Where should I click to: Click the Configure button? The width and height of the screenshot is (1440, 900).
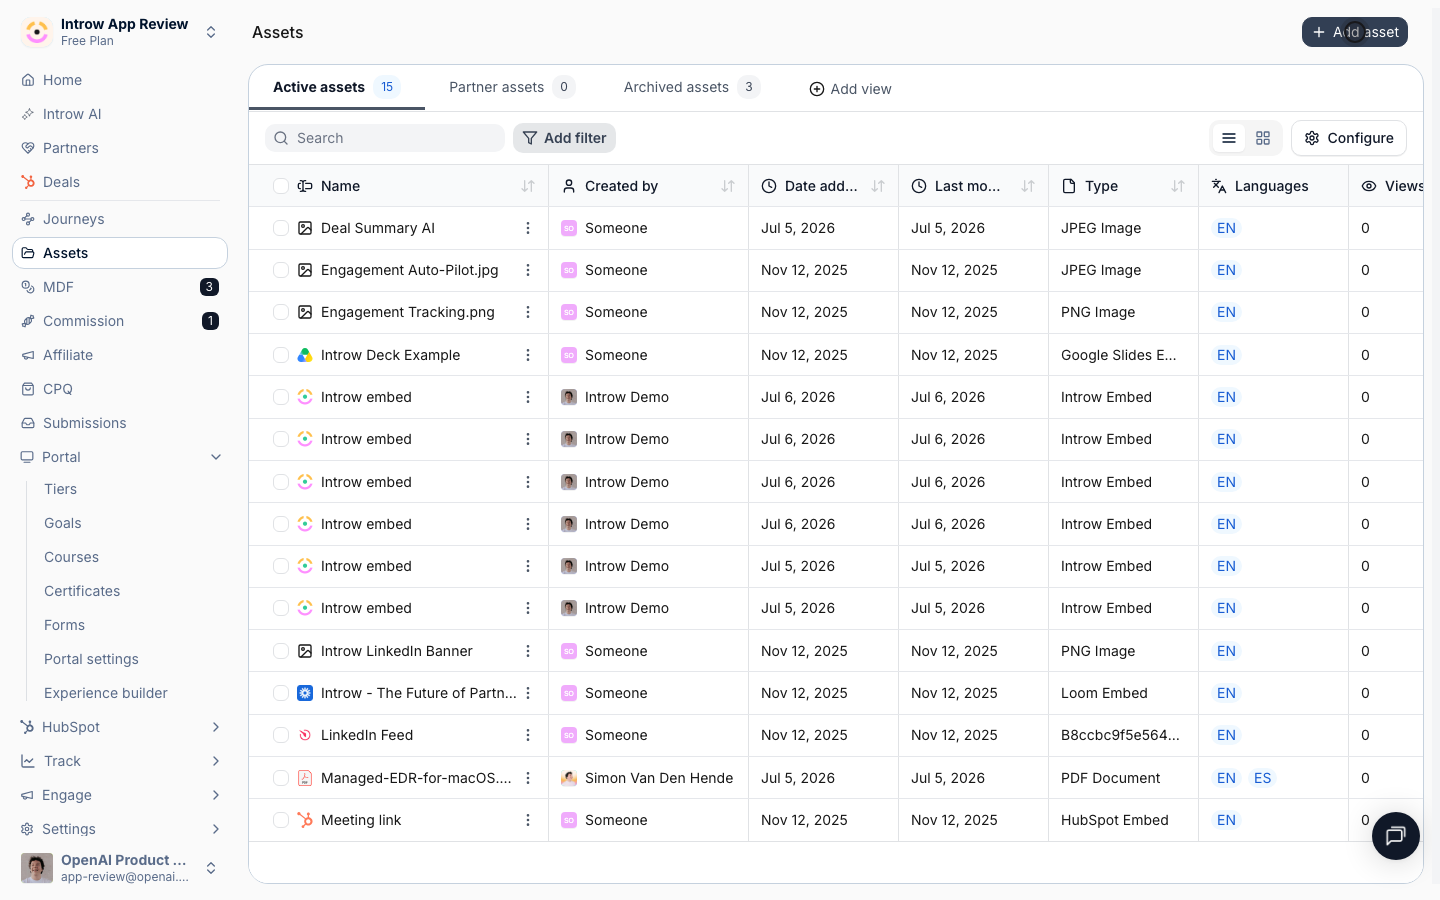pyautogui.click(x=1348, y=138)
